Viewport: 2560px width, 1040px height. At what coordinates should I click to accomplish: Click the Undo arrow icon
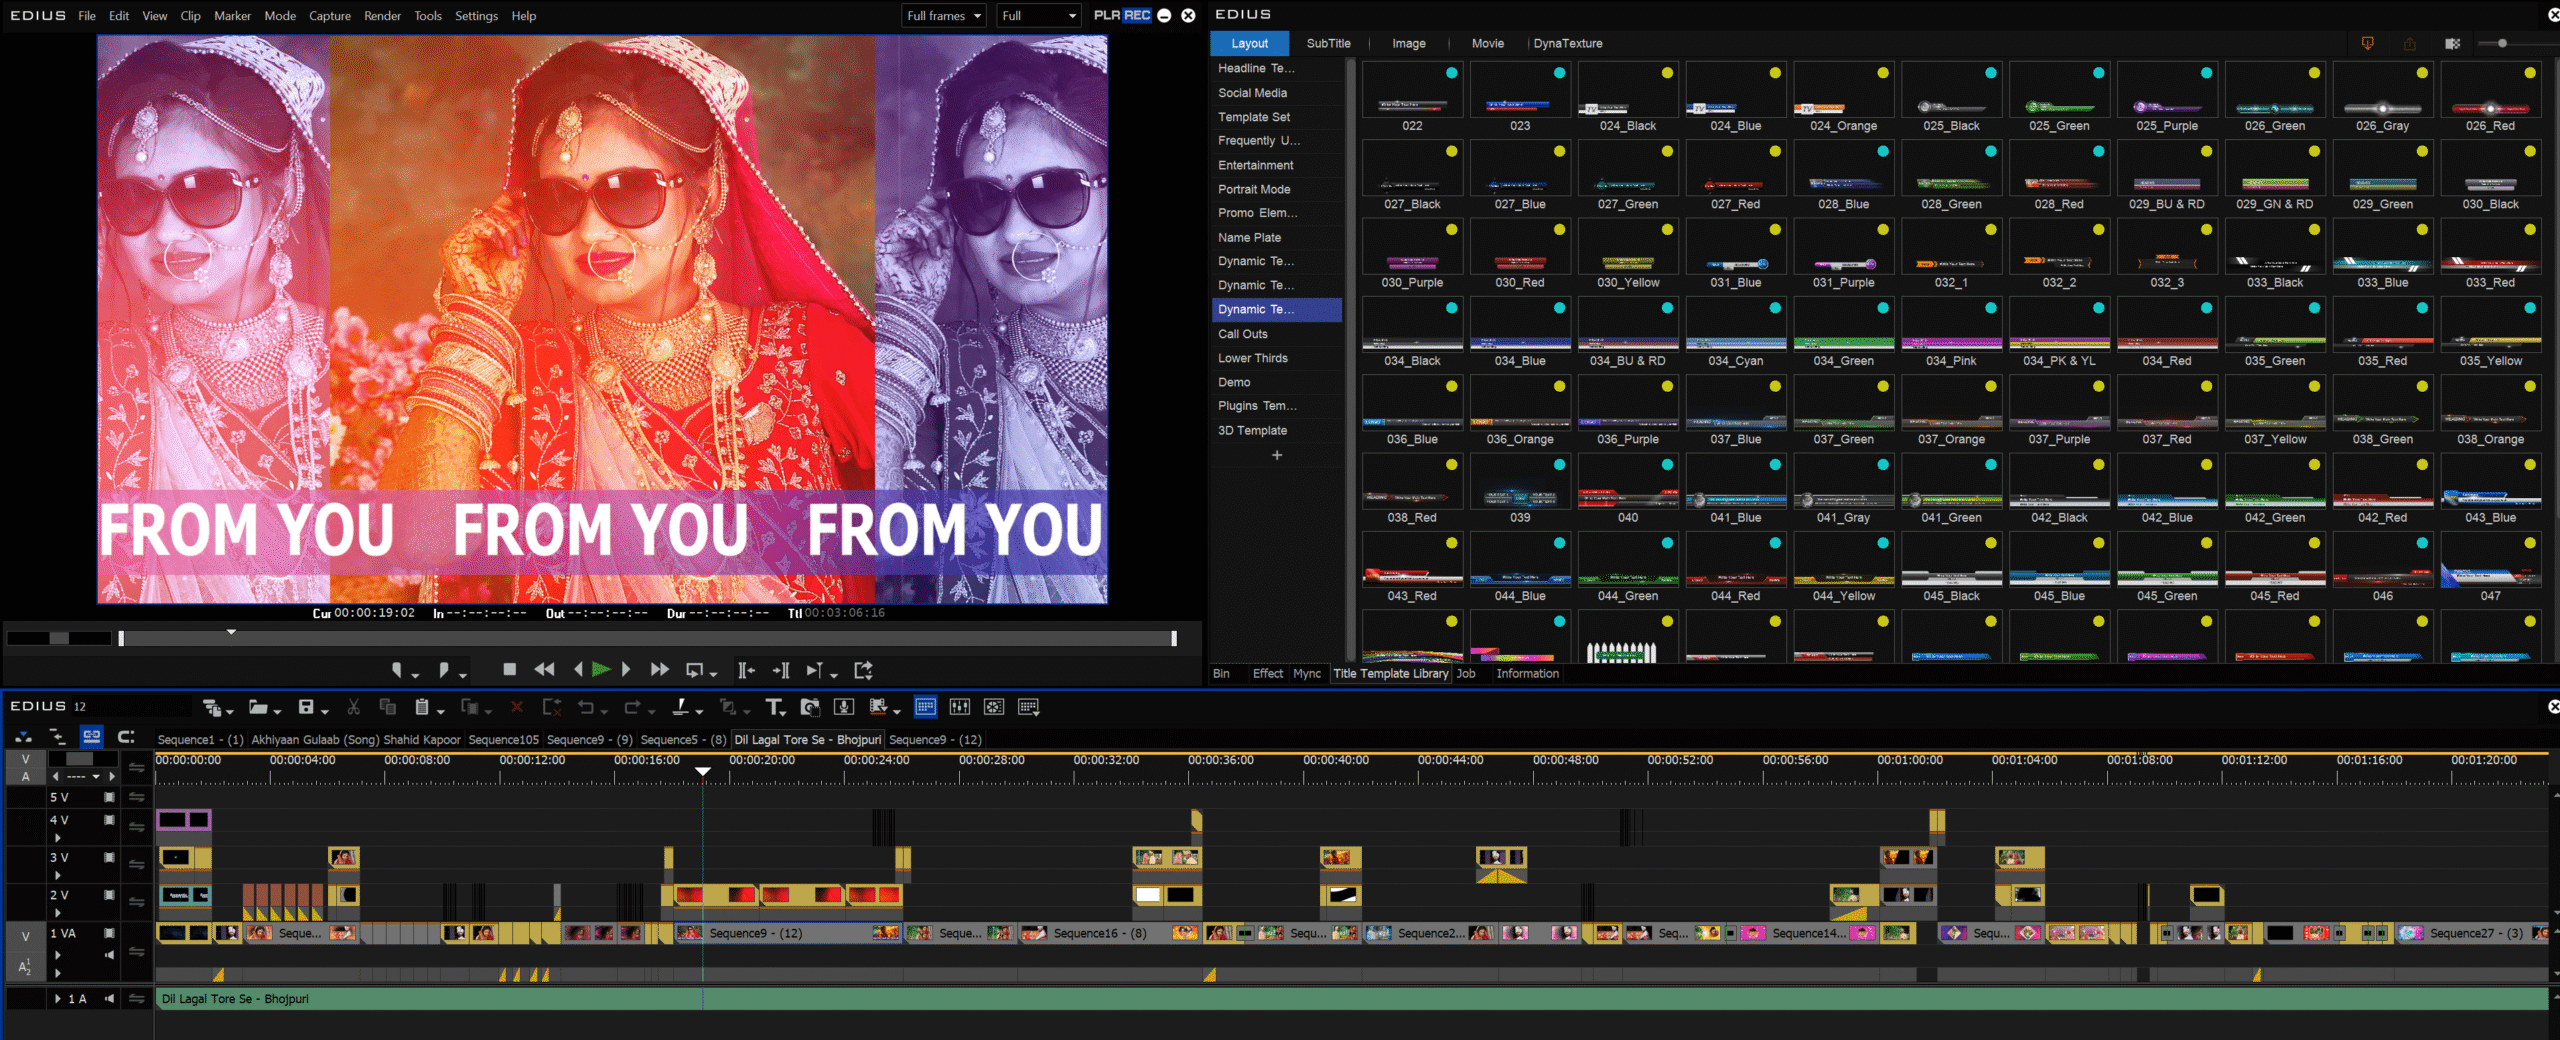click(586, 708)
